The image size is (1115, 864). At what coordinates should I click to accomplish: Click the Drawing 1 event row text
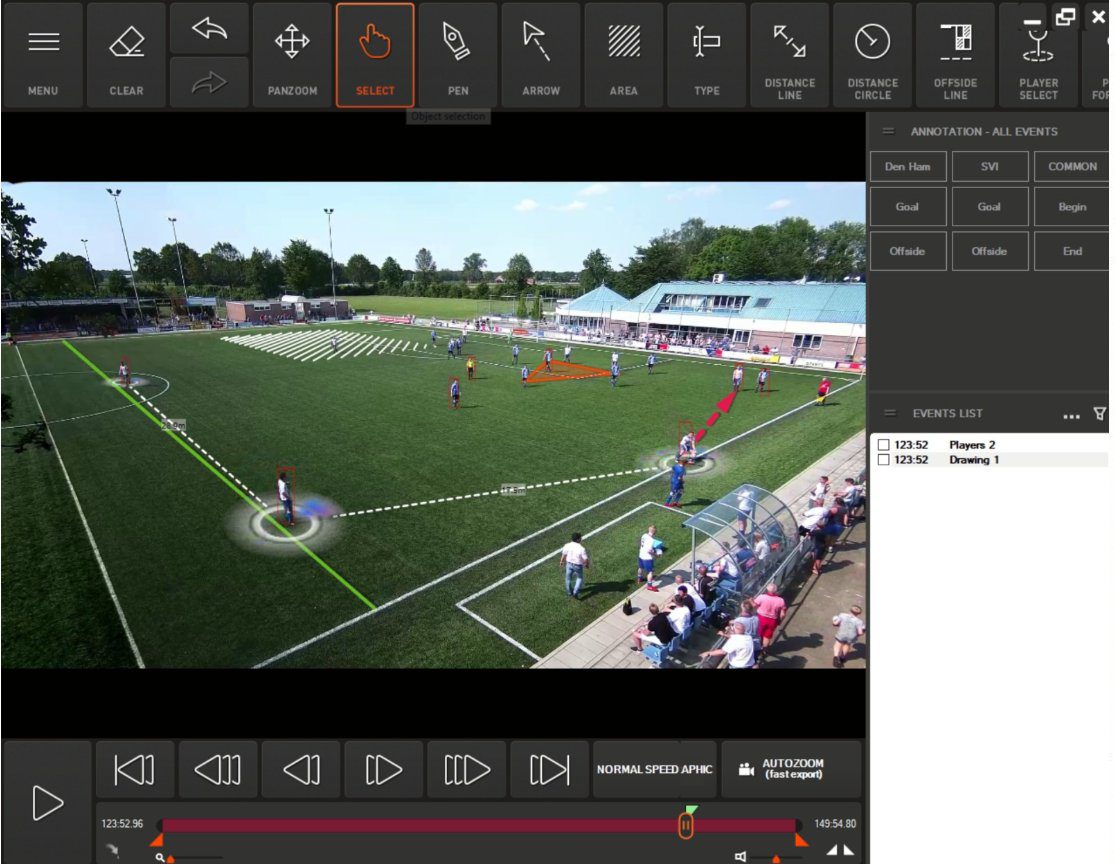point(974,459)
